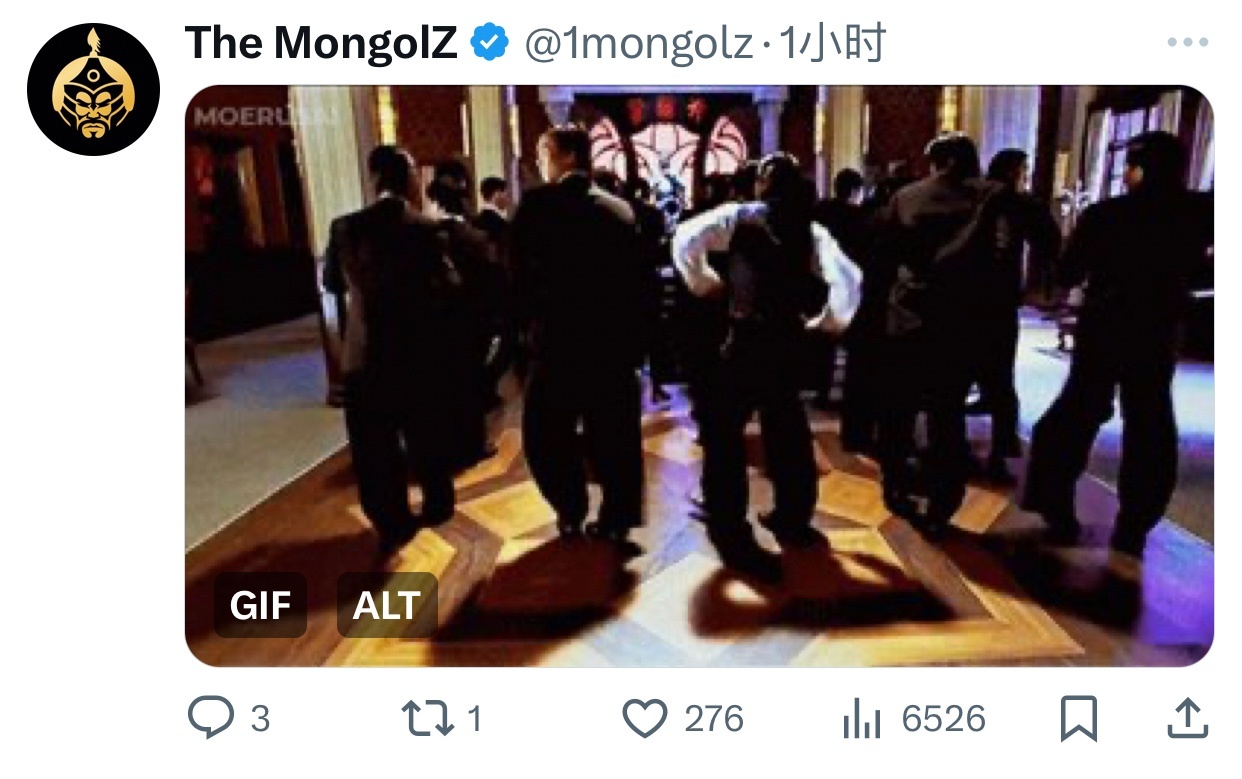
Task: Open The MongolZ profile avatar
Action: pos(93,89)
